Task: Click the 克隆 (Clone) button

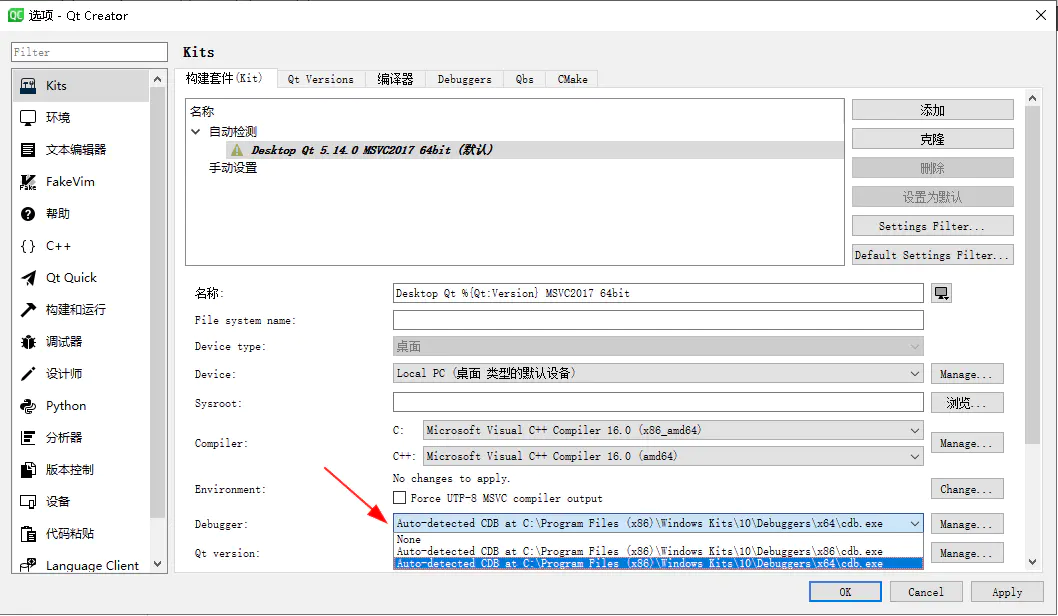Action: click(x=931, y=138)
